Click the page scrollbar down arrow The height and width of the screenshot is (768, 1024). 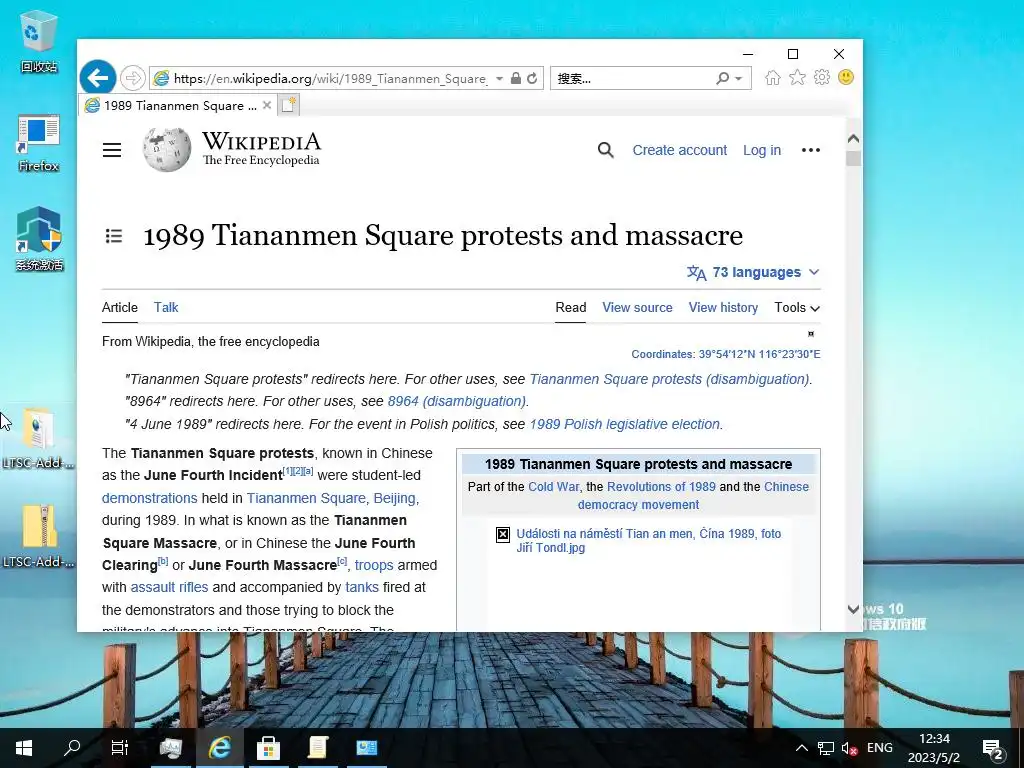click(x=853, y=609)
